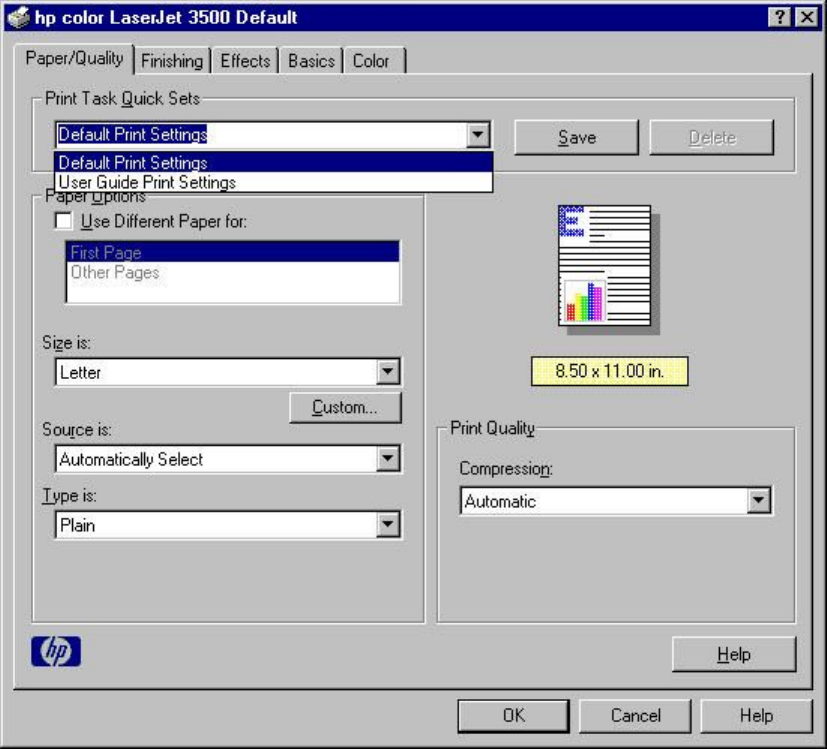Select Default Print Settings list option
This screenshot has height=749, width=827.
point(273,162)
